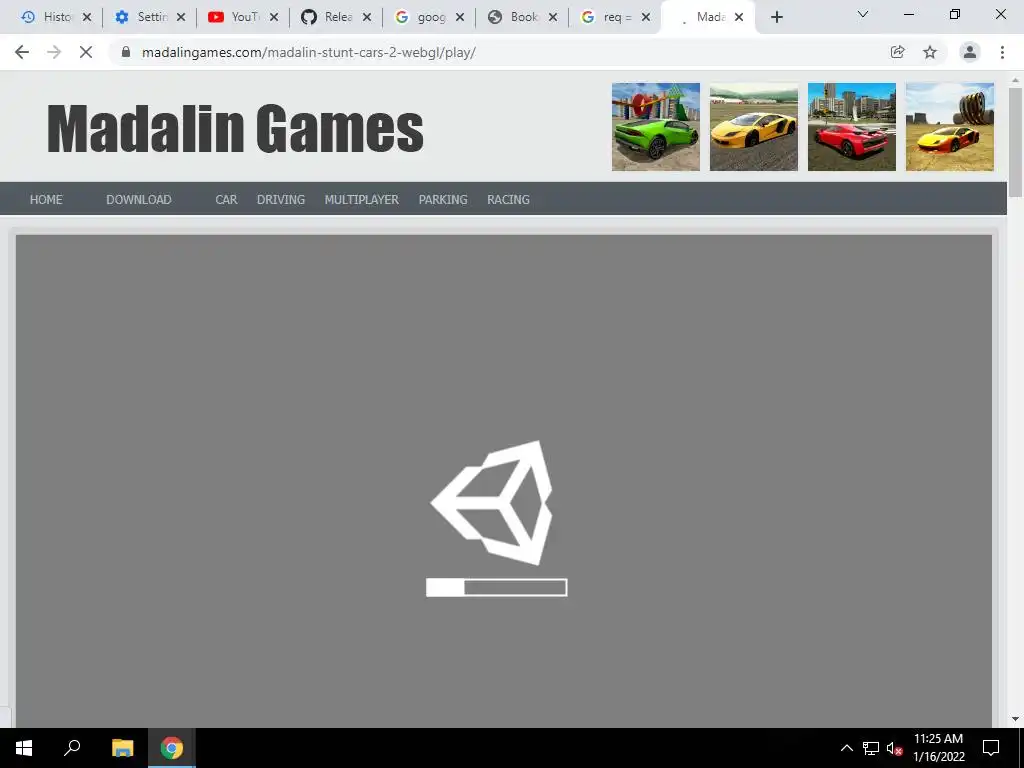Open the PARKING games category
Image resolution: width=1024 pixels, height=768 pixels.
coord(443,199)
